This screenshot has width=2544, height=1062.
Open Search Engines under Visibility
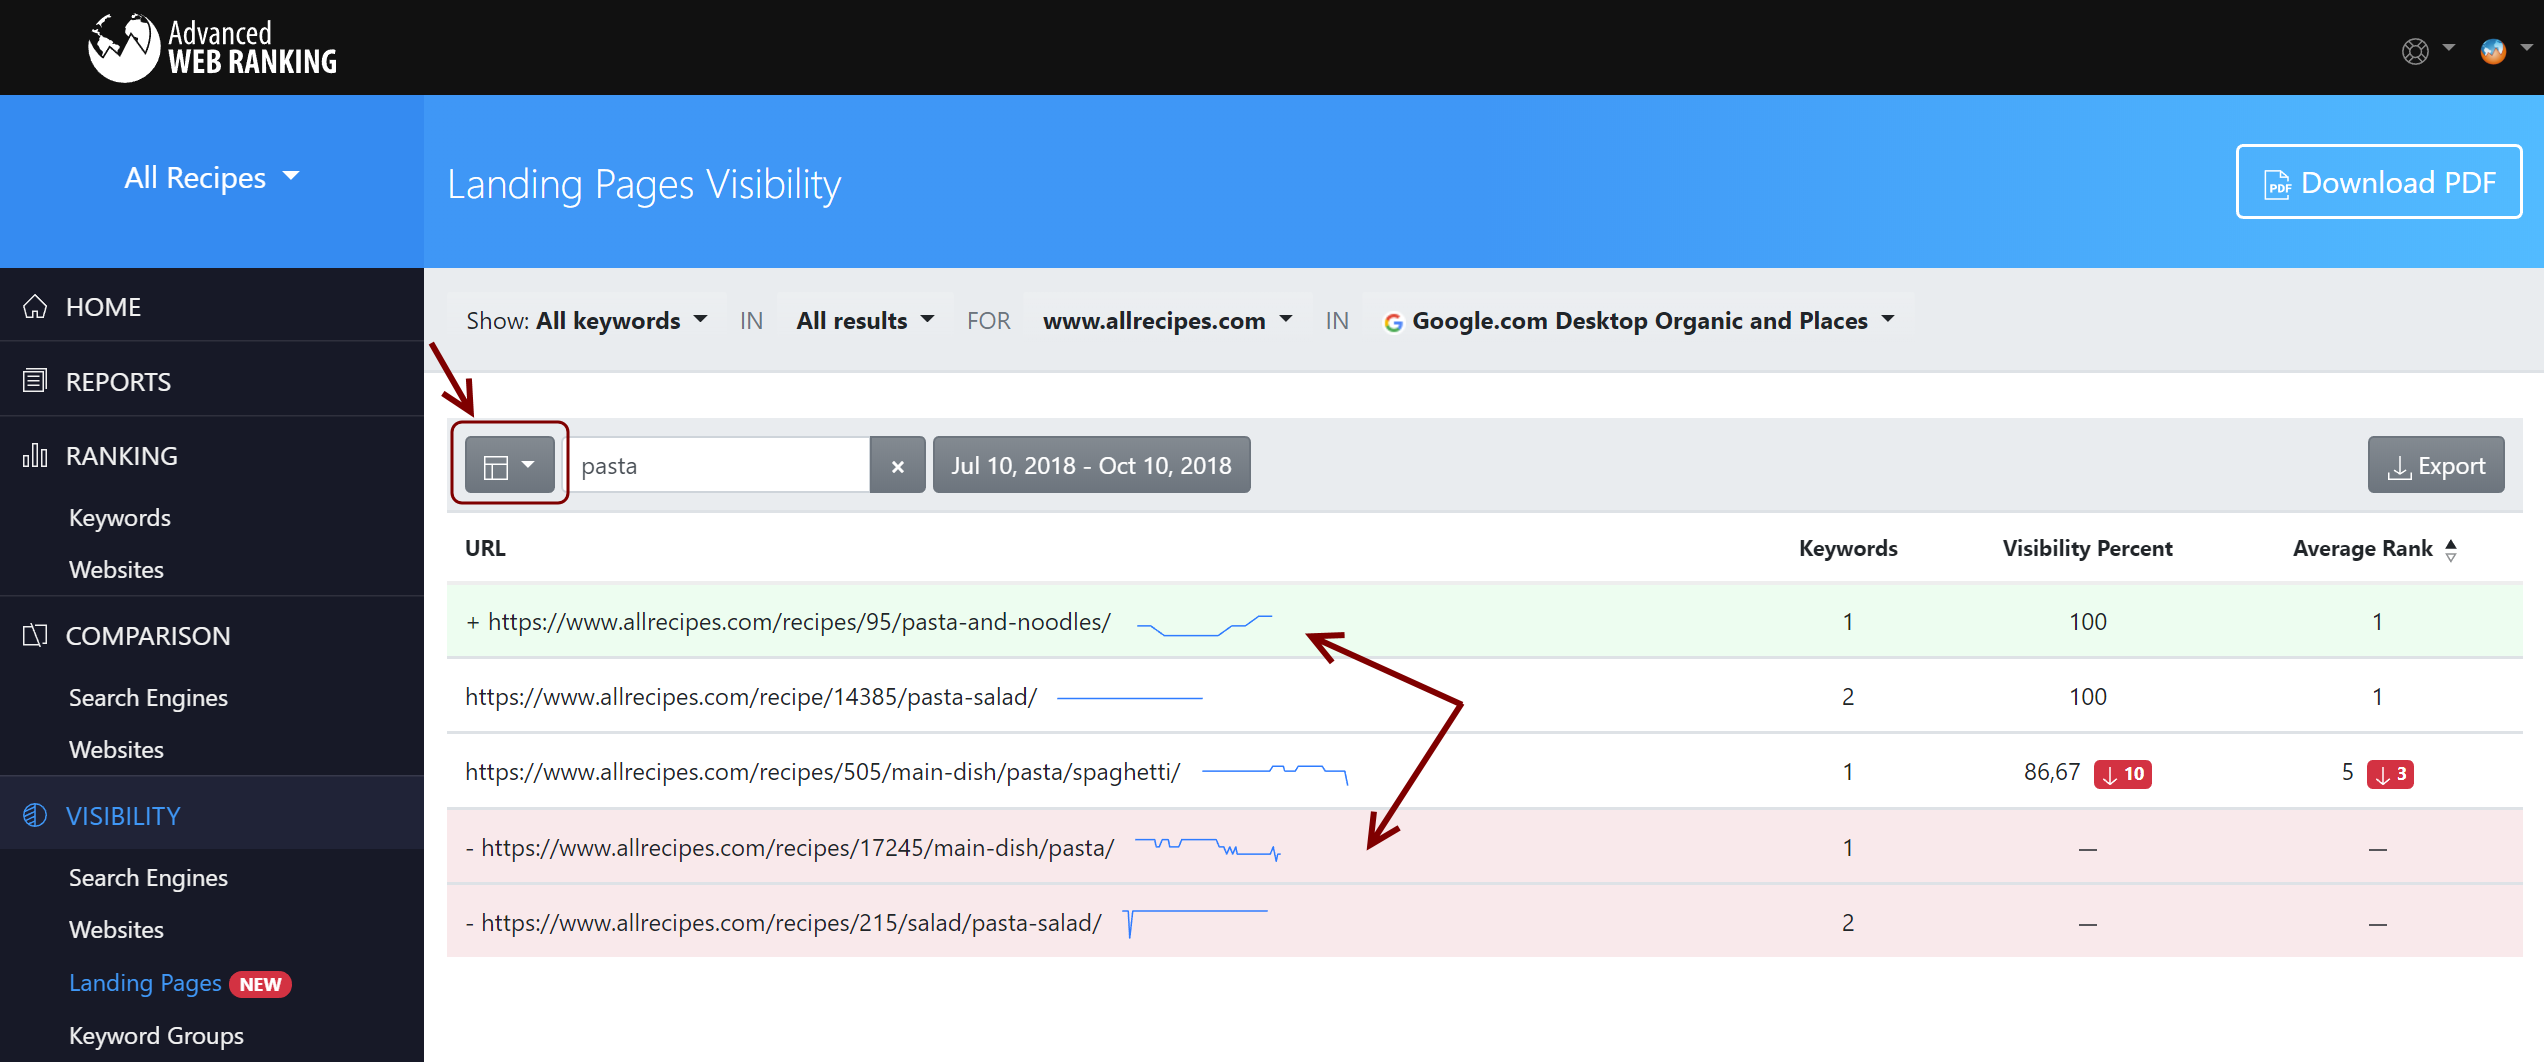[148, 878]
